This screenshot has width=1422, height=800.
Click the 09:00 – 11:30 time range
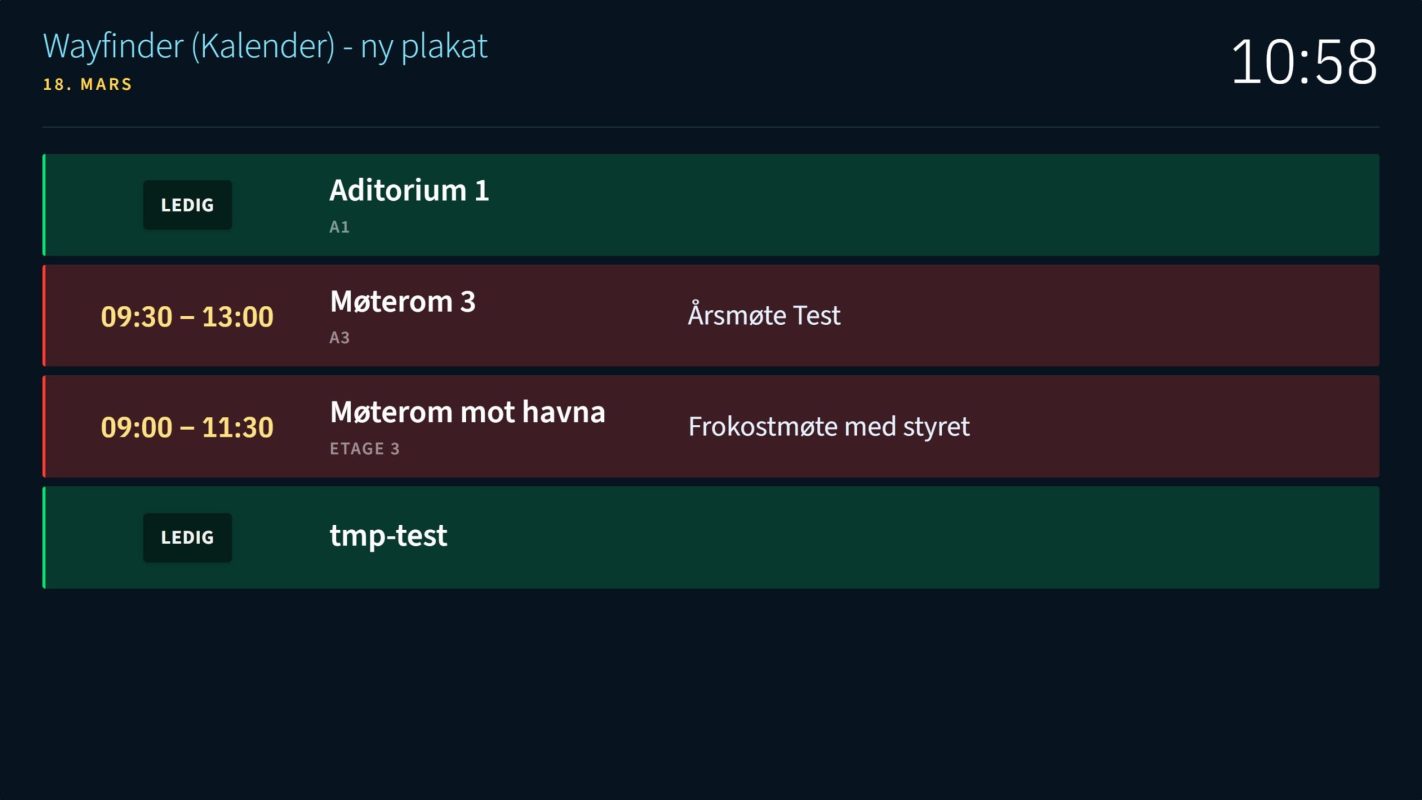(187, 428)
